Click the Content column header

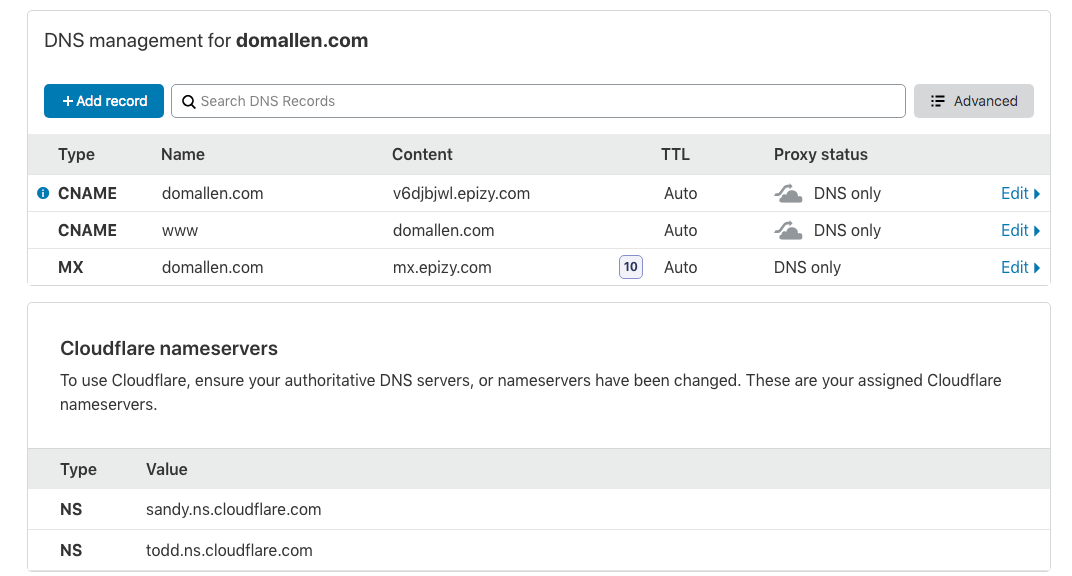click(422, 154)
